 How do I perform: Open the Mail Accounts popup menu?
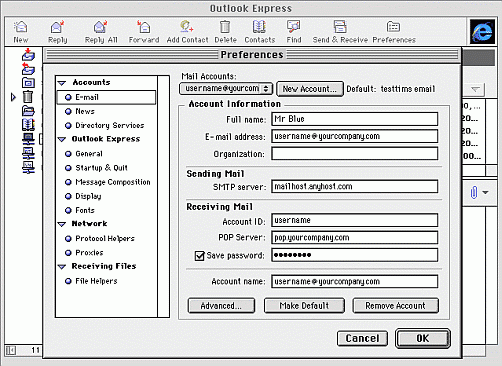[x=226, y=89]
